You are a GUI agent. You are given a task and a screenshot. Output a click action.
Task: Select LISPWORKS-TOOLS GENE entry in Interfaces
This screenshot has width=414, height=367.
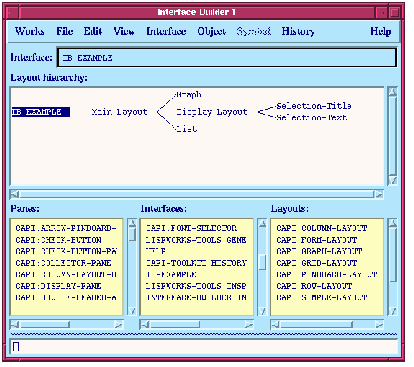click(196, 240)
